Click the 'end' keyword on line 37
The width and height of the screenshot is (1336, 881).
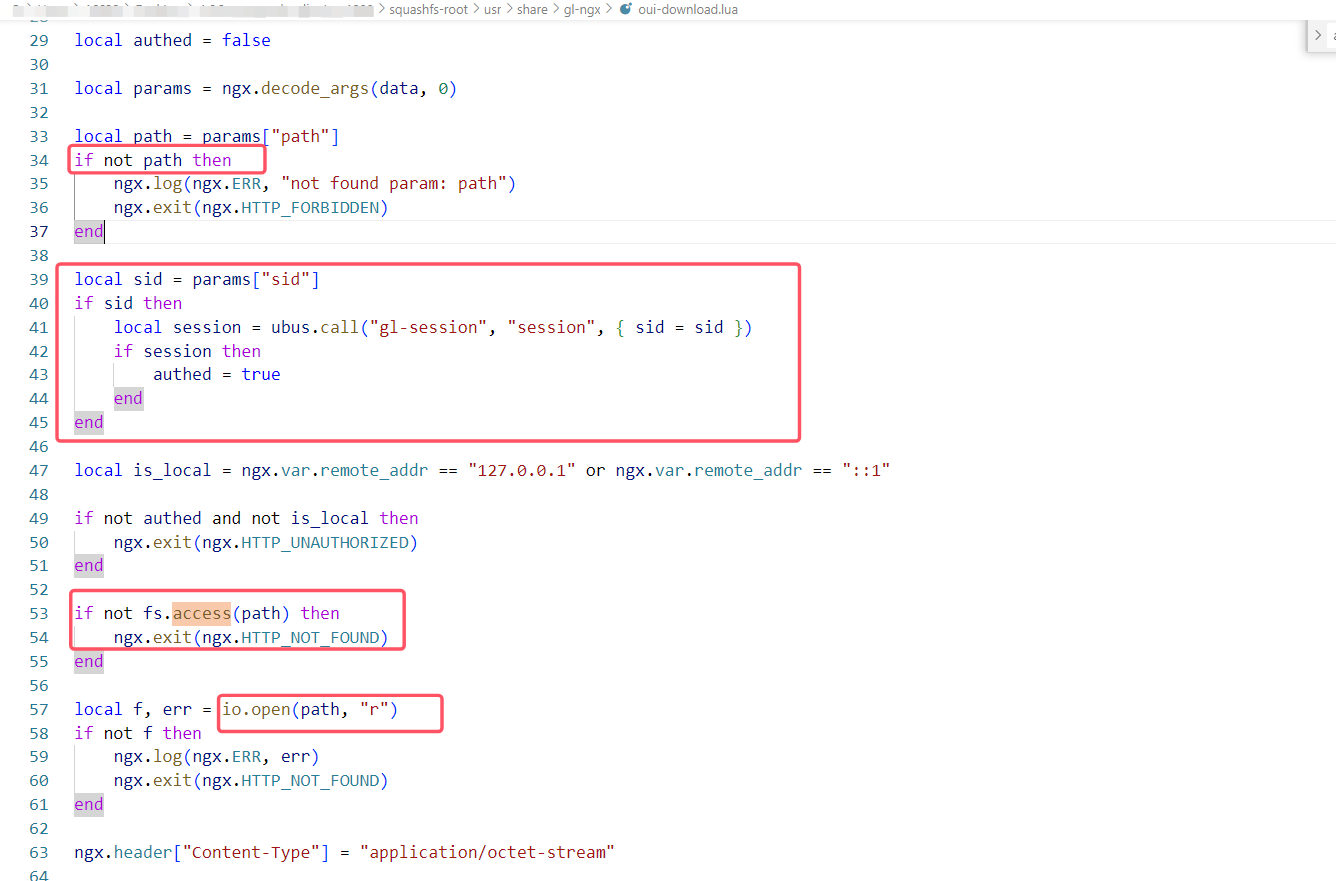[x=89, y=231]
